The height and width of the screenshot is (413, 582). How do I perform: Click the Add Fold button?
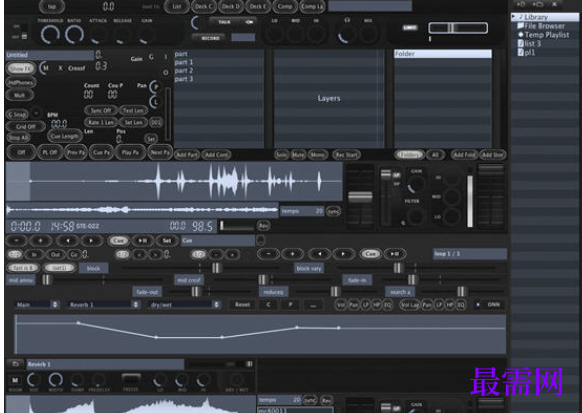tap(464, 155)
